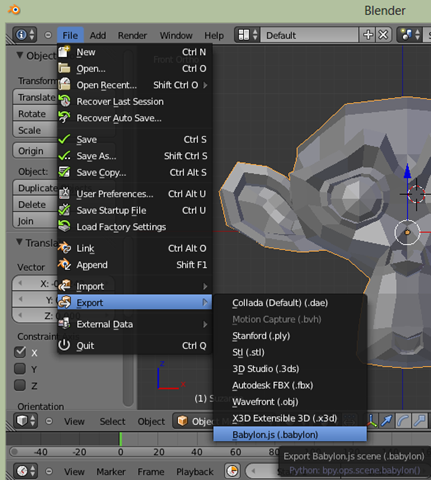Export as 3D Studio (.3ds)
The width and height of the screenshot is (431, 480).
pyautogui.click(x=290, y=369)
